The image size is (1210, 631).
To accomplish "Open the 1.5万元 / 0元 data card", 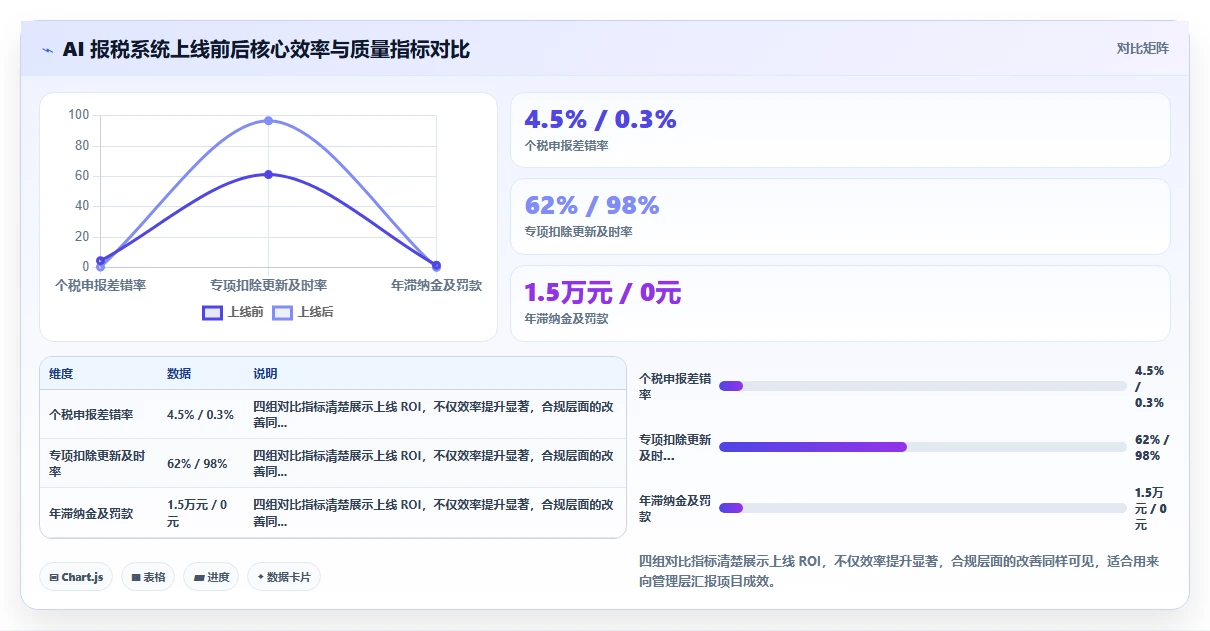I will point(840,303).
